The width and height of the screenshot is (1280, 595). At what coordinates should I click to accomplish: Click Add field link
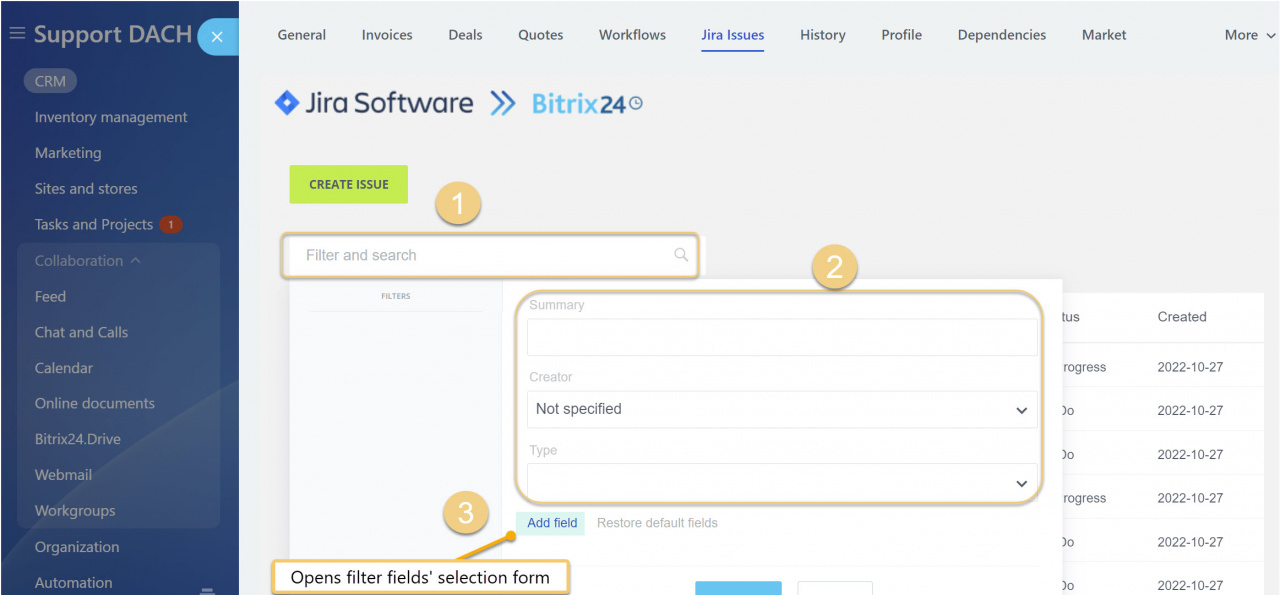tap(552, 523)
